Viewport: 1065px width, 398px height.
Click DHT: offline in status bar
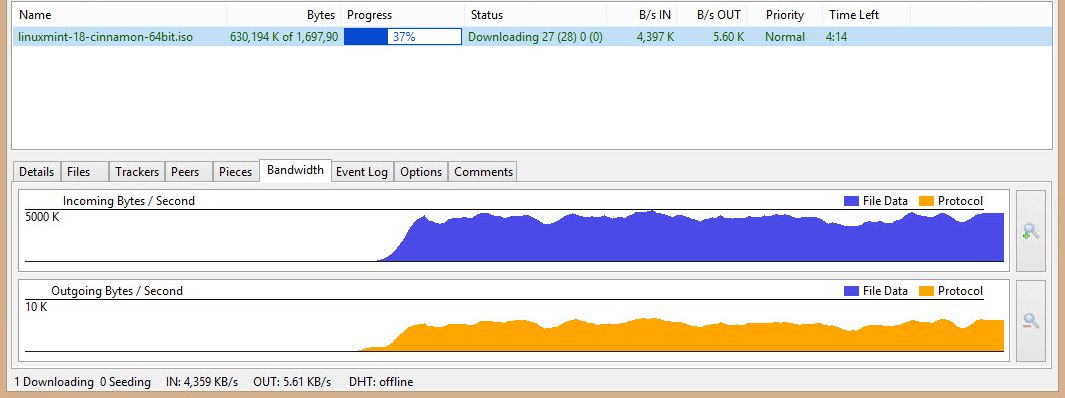coord(380,382)
